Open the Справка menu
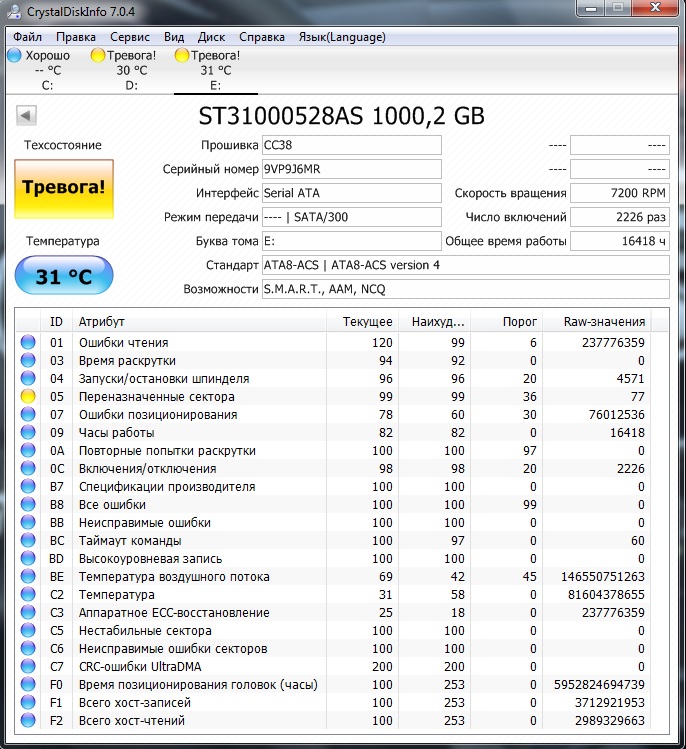Image resolution: width=686 pixels, height=749 pixels. (x=262, y=37)
